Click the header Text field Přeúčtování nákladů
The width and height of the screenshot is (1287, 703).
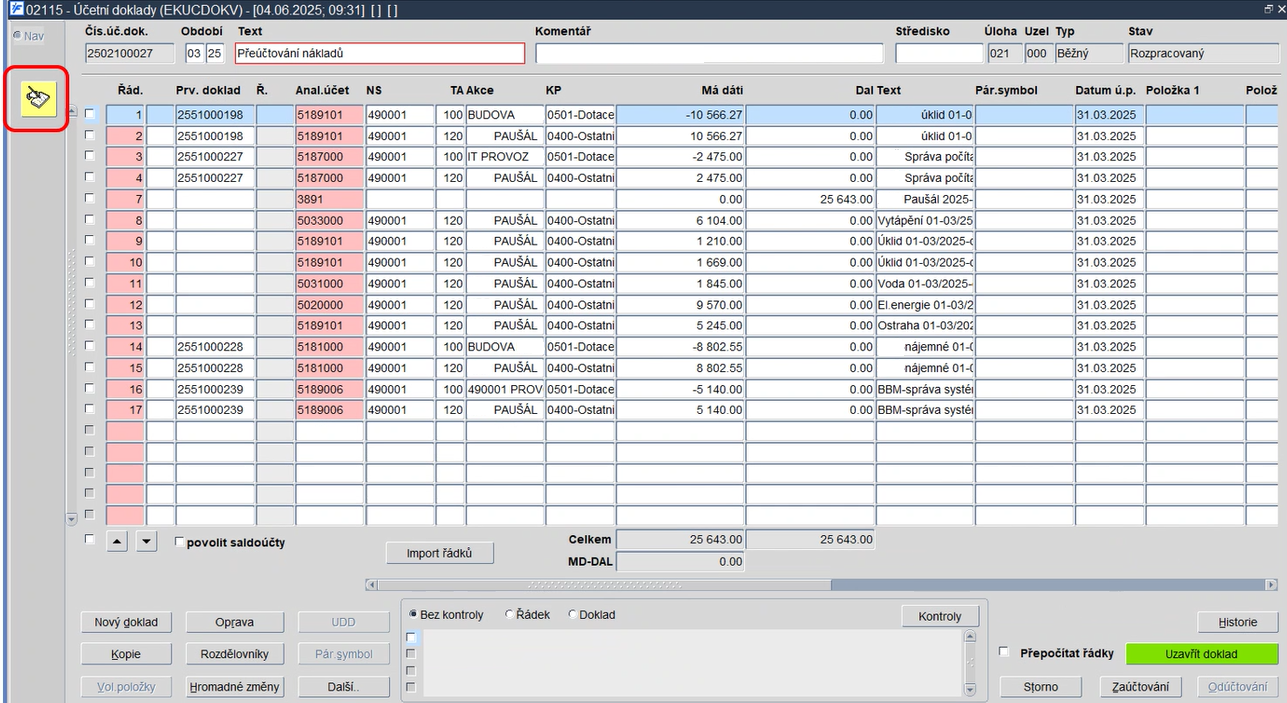tap(379, 53)
